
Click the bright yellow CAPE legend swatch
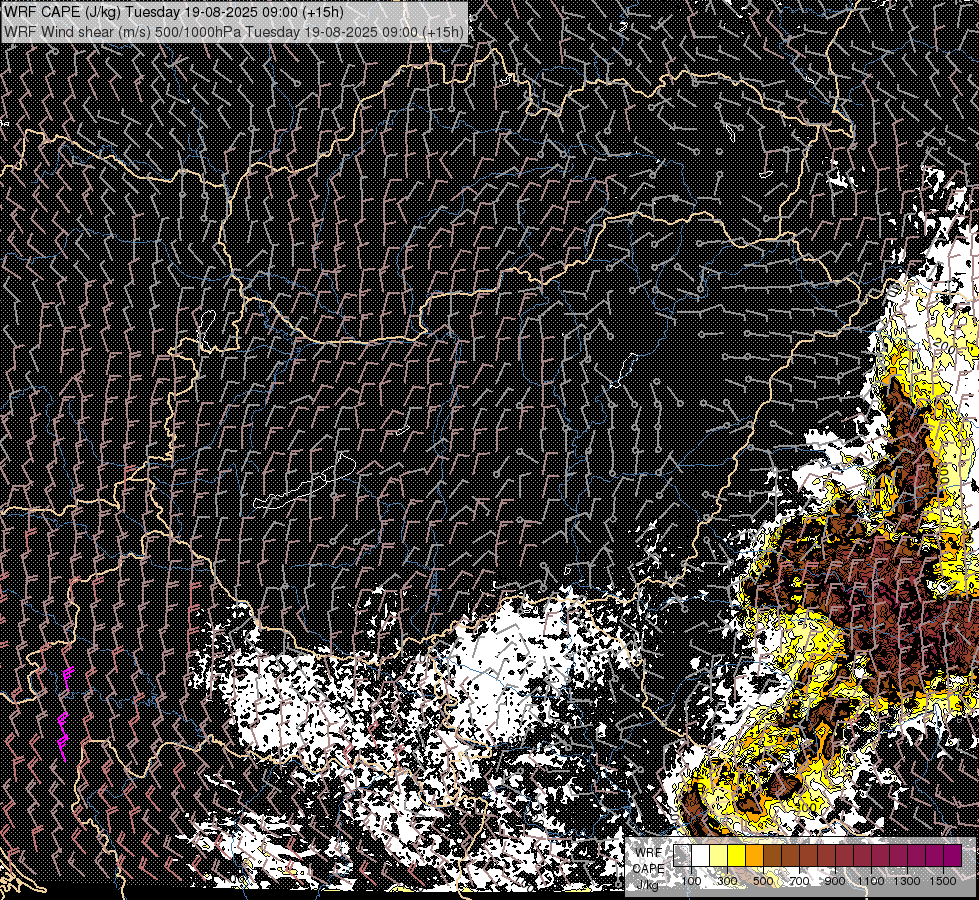[x=736, y=855]
